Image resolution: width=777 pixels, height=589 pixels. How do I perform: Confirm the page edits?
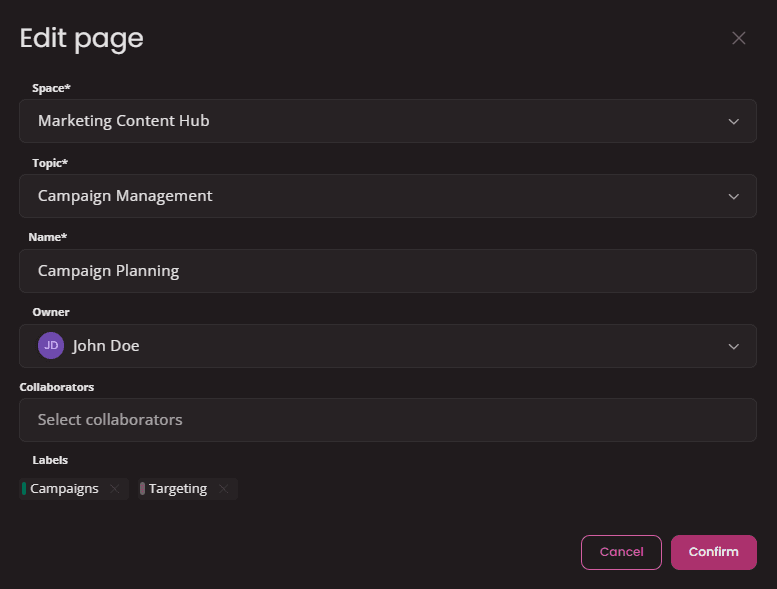[714, 552]
